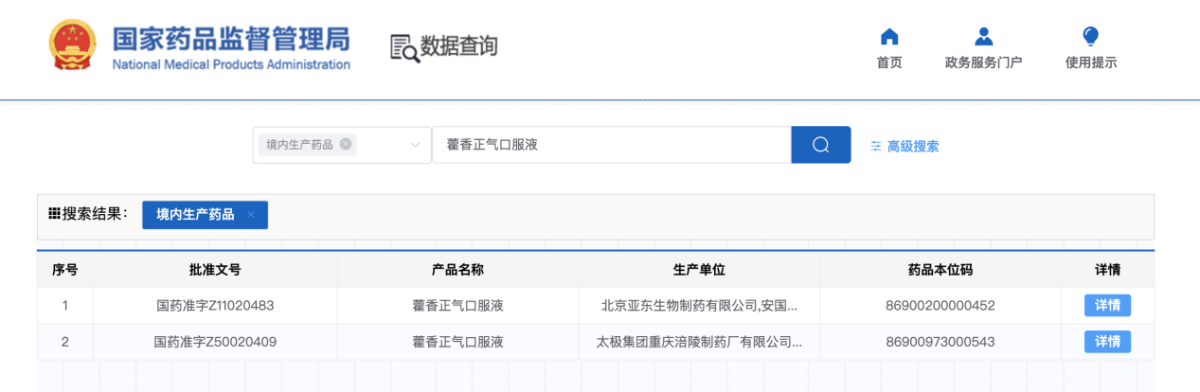Image resolution: width=1200 pixels, height=392 pixels.
Task: Click the blue magnifier search button
Action: tap(821, 145)
